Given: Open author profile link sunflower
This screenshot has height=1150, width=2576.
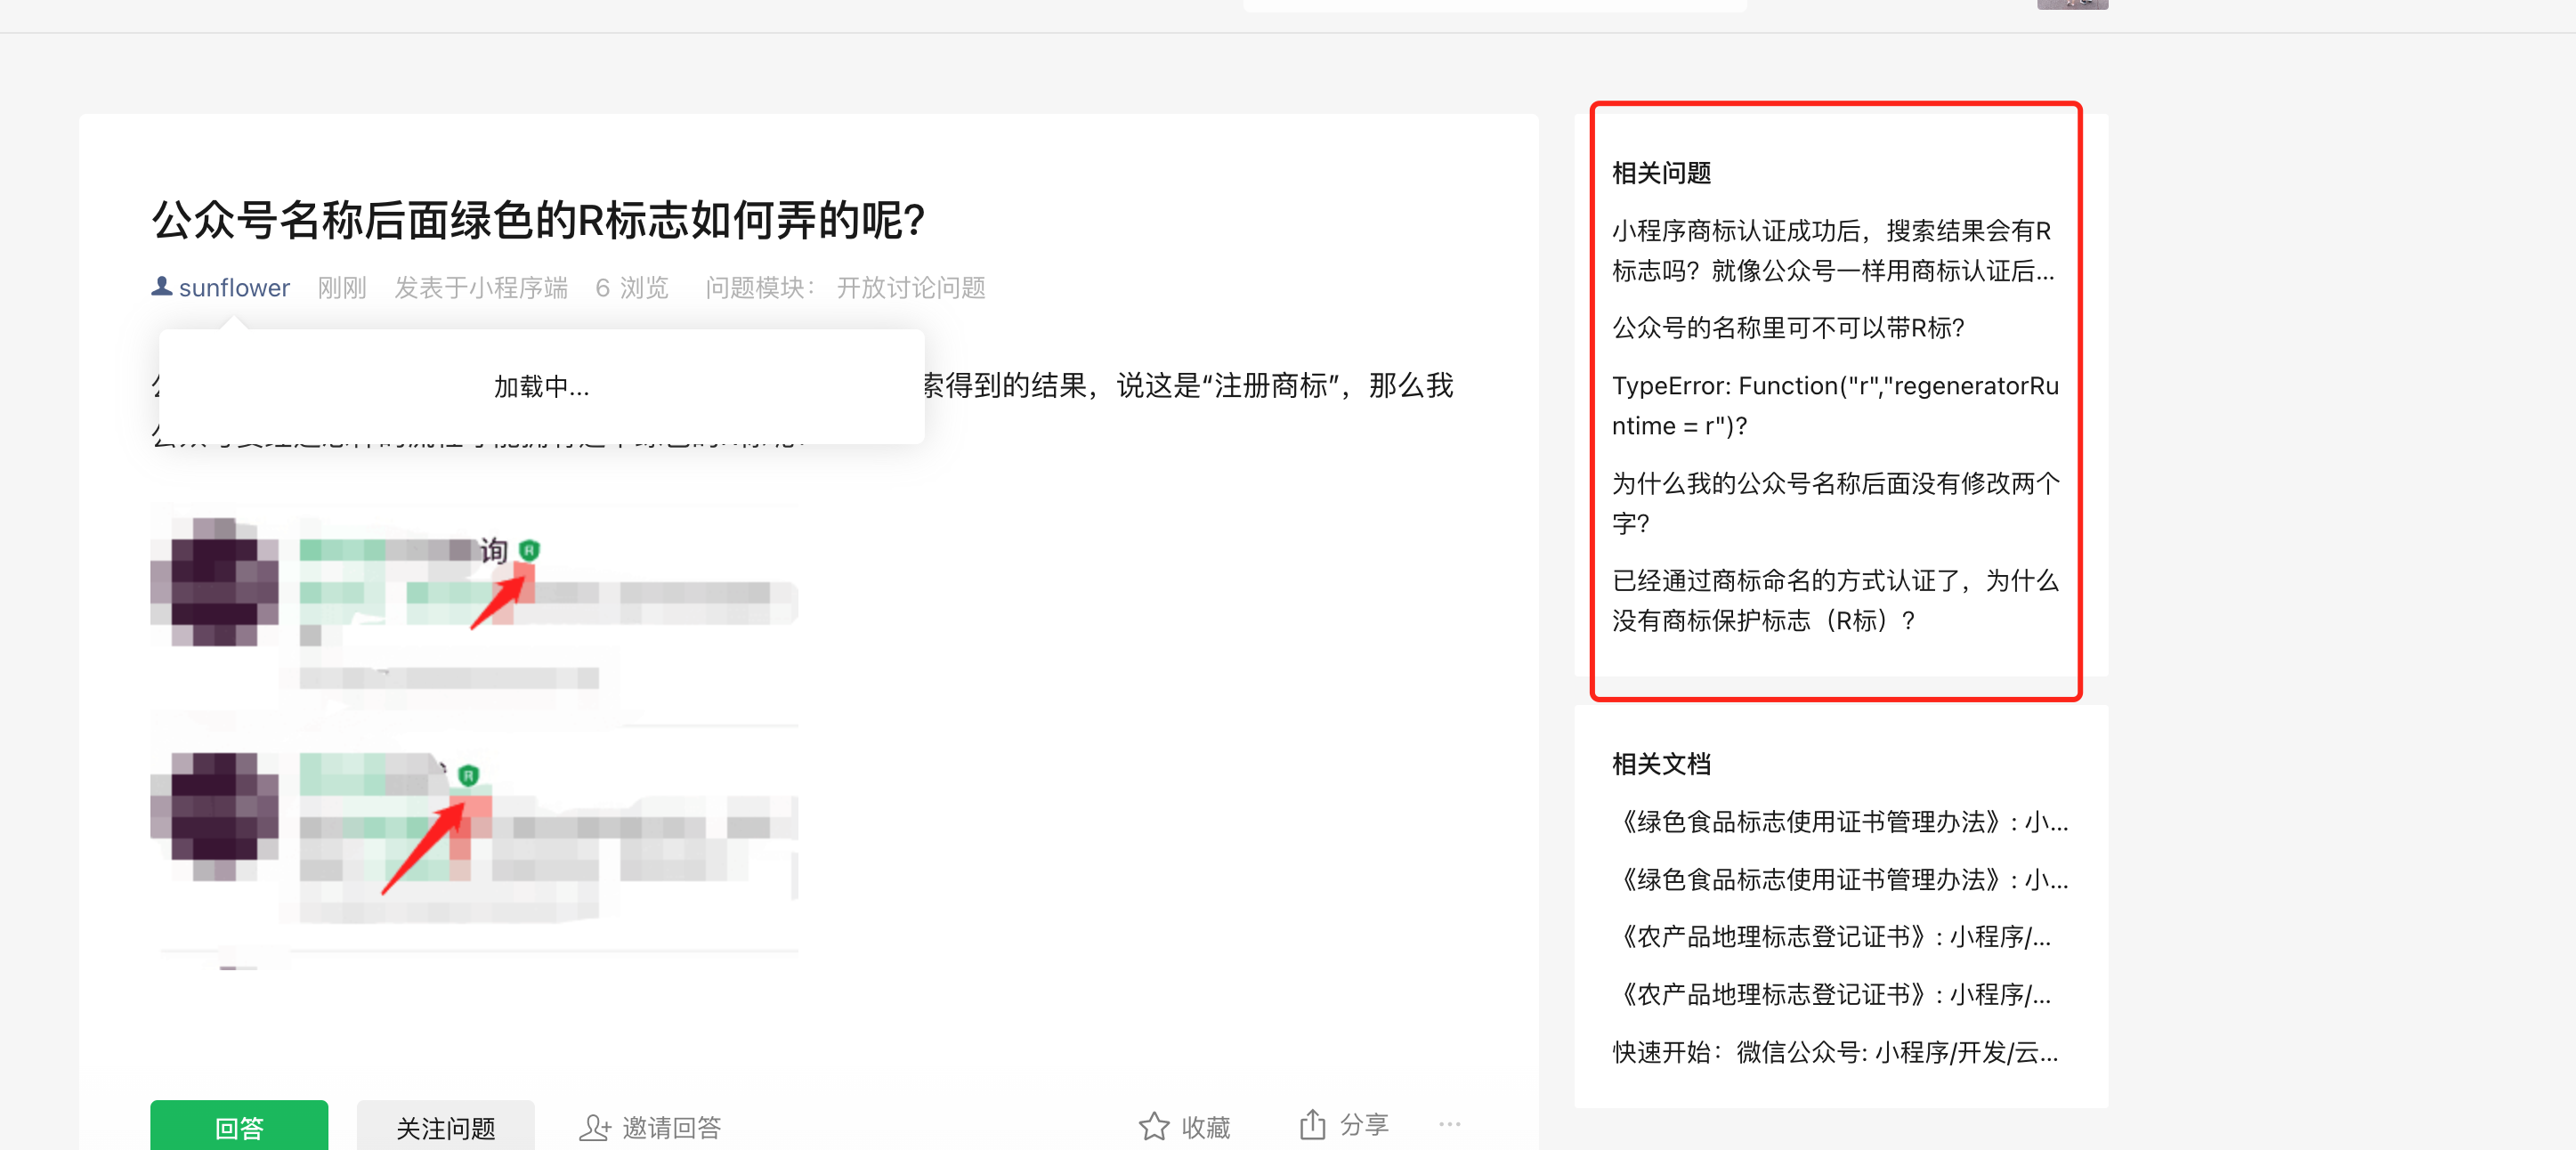Looking at the screenshot, I should pyautogui.click(x=234, y=288).
